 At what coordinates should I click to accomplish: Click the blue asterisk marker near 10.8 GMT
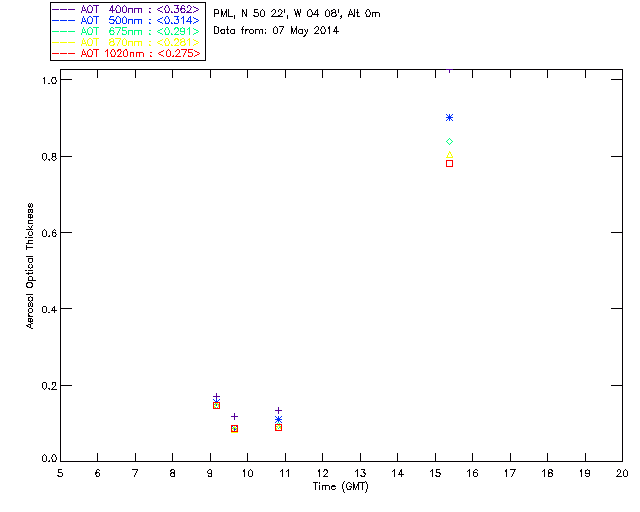[278, 419]
